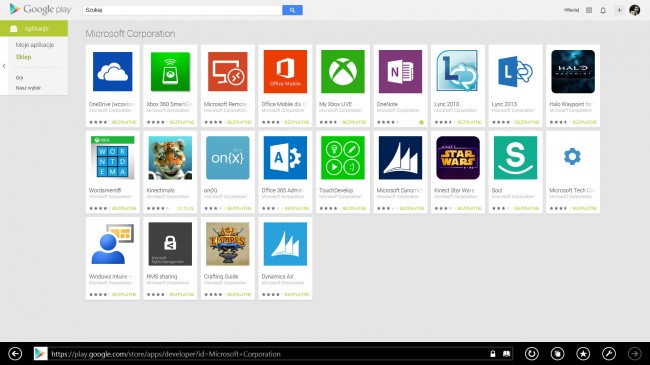
Task: Open the Kinect Star Wars app icon
Action: [x=458, y=158]
